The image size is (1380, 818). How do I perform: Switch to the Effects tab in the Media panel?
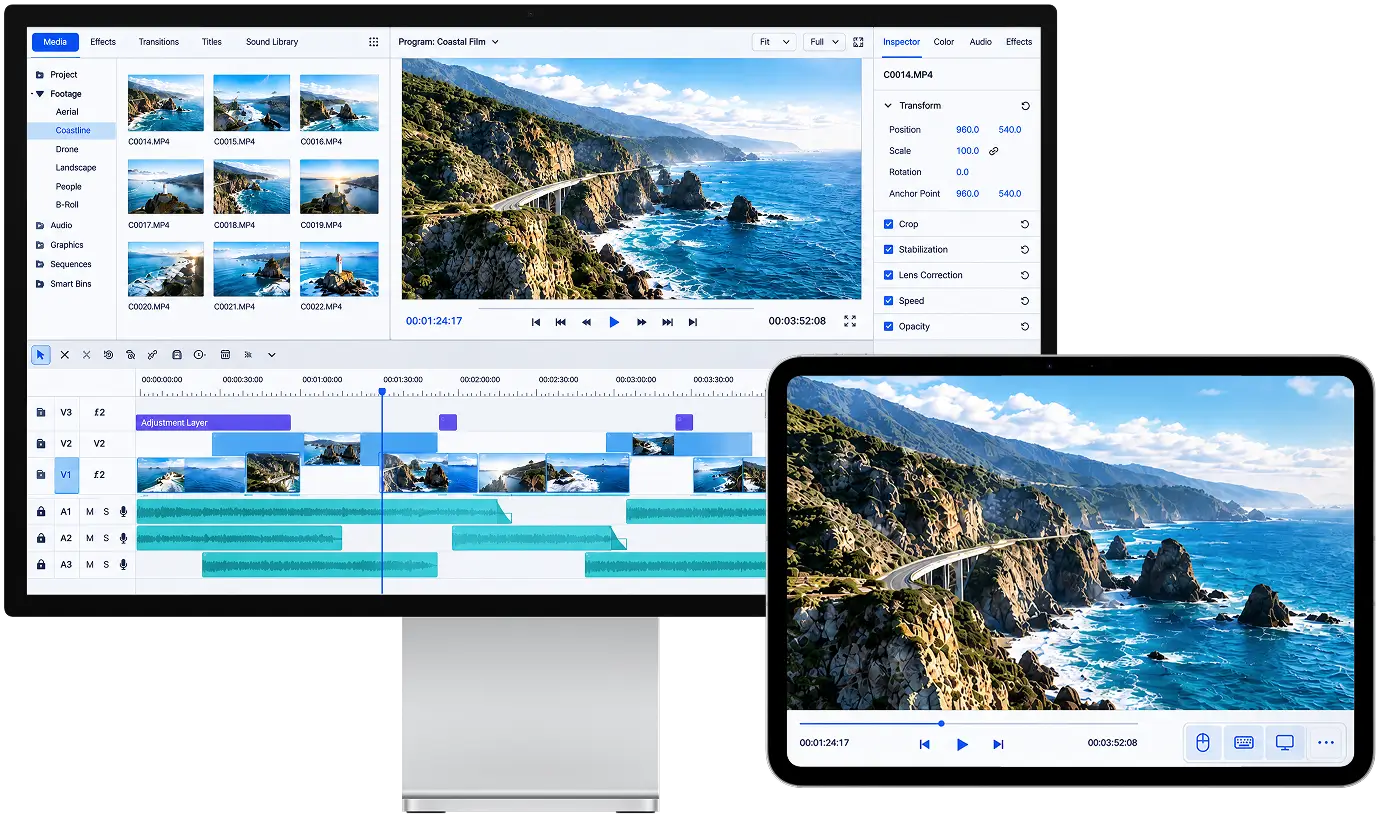[103, 42]
